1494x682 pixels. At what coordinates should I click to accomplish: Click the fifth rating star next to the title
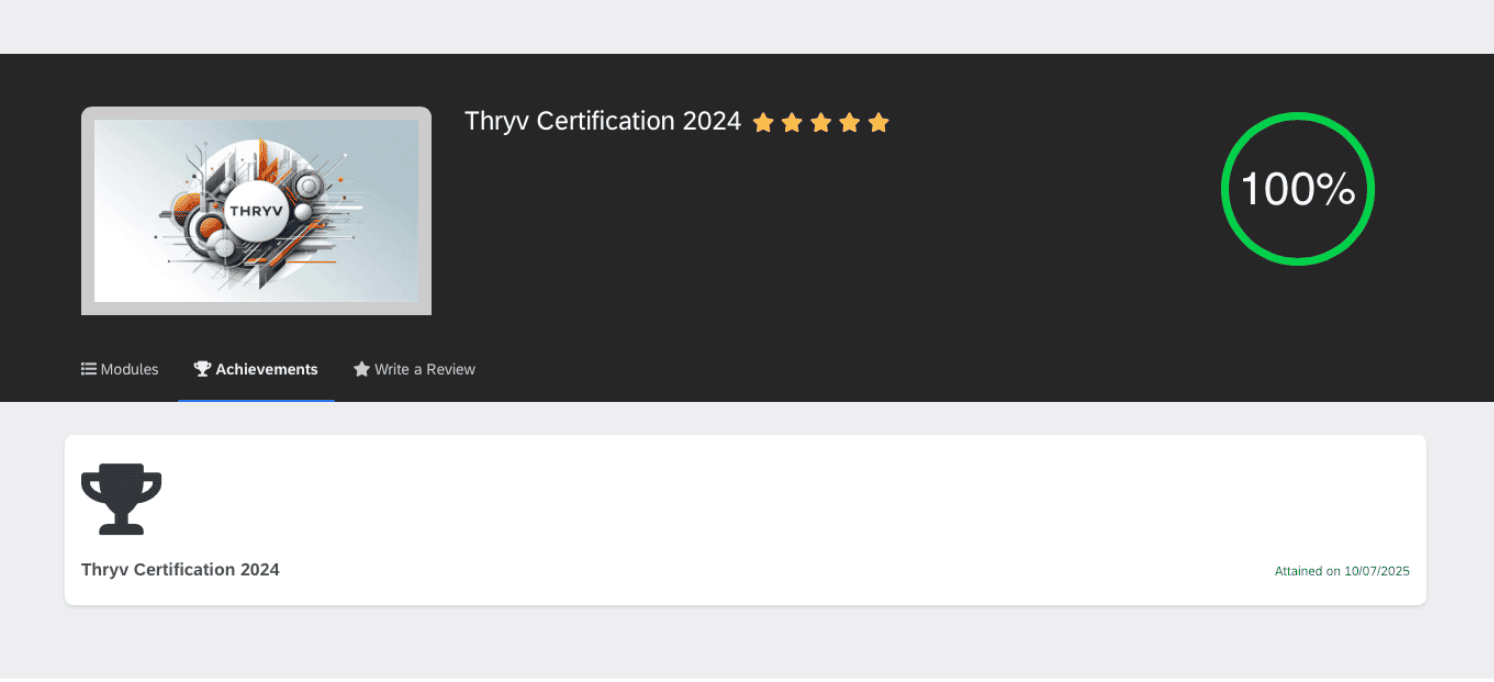pyautogui.click(x=879, y=123)
